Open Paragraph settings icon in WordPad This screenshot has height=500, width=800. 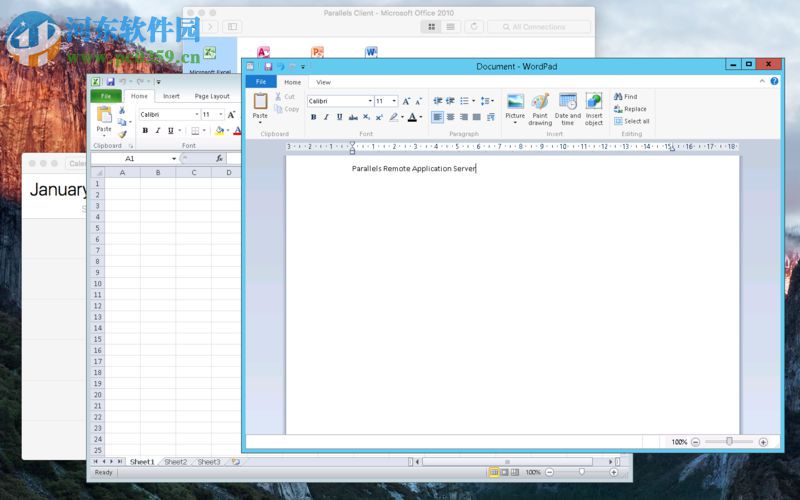pos(491,117)
